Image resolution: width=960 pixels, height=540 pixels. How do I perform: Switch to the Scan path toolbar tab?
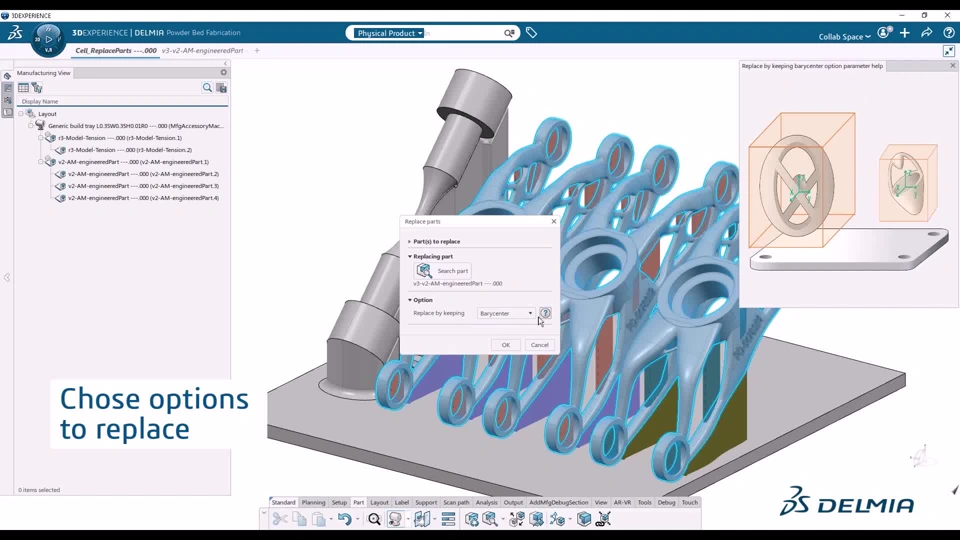click(456, 503)
